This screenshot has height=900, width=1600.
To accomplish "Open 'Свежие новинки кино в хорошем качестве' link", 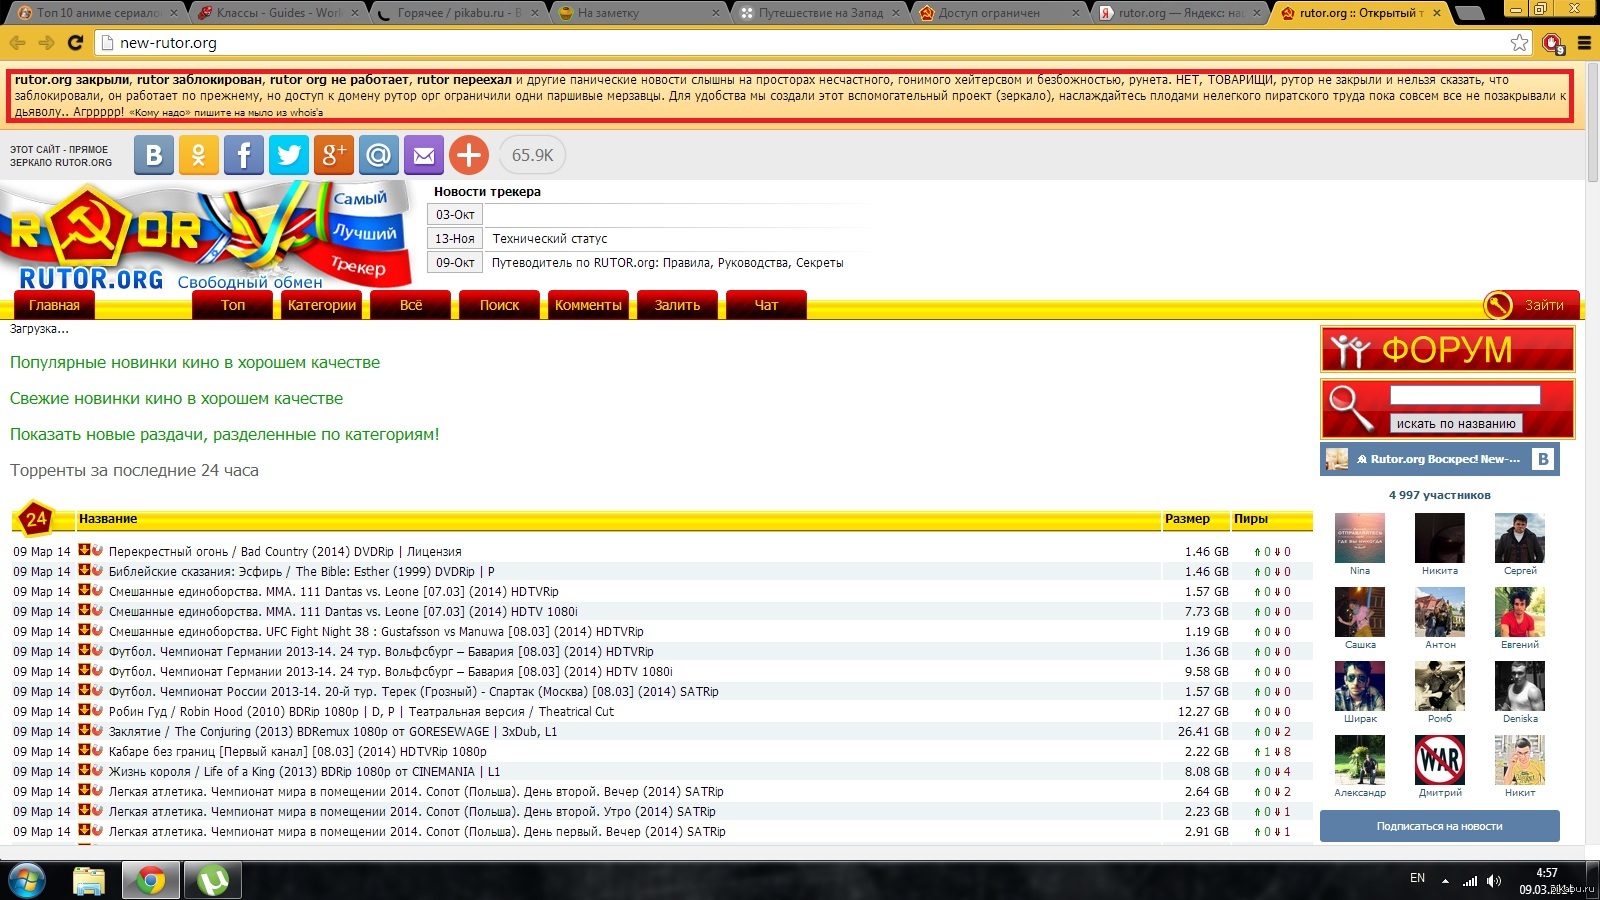I will pos(176,398).
